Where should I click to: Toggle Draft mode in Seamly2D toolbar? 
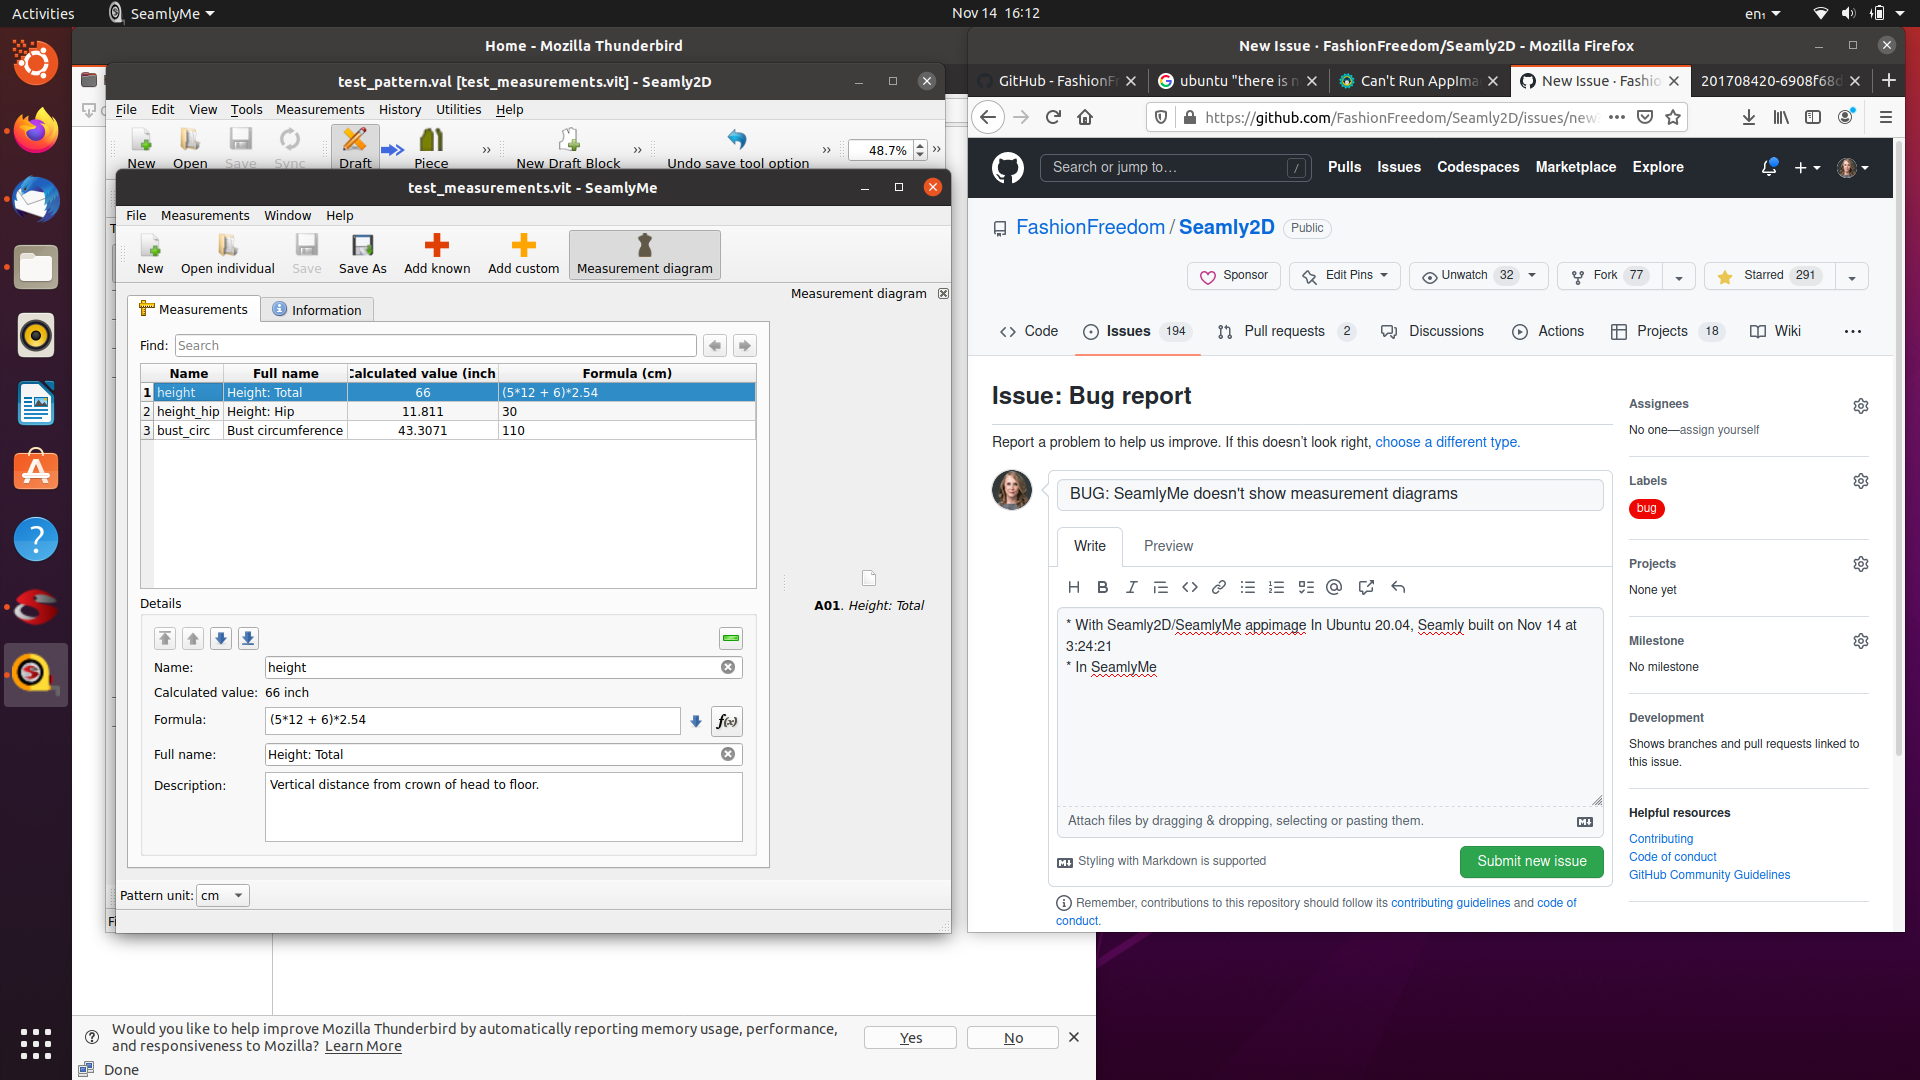(x=355, y=147)
